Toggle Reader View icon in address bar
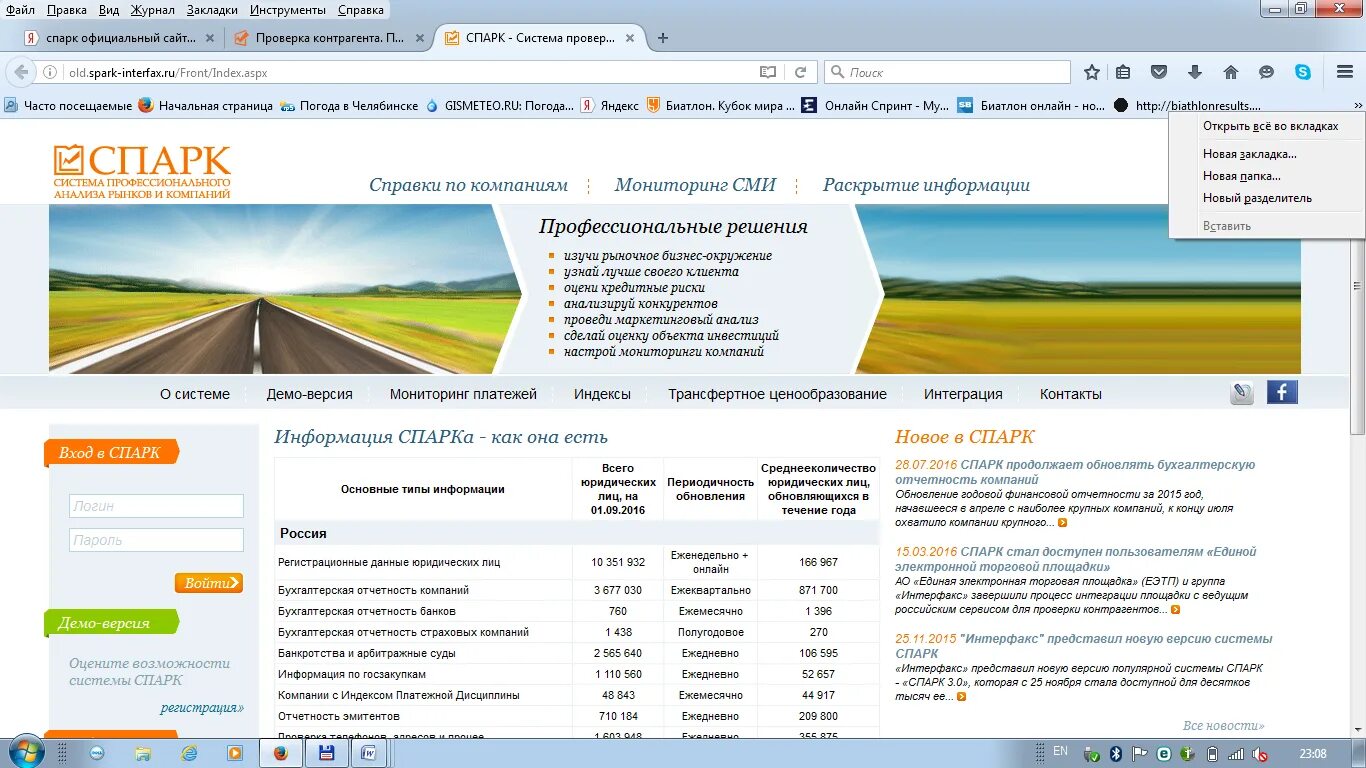1366x768 pixels. [x=768, y=72]
